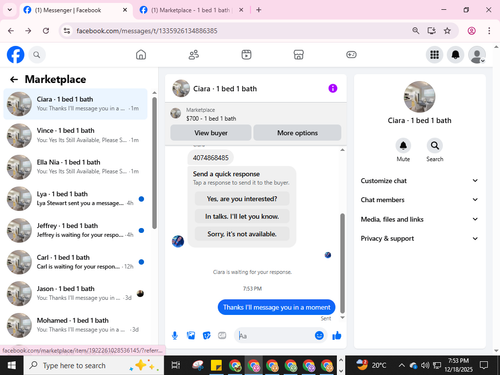
Task: Expand the Privacy & support section
Action: click(x=419, y=238)
